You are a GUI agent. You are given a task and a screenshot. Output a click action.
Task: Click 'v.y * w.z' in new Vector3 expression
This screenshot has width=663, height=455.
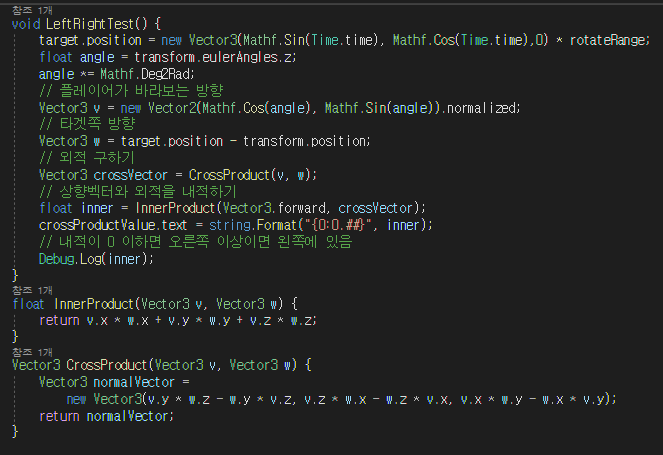tap(179, 399)
